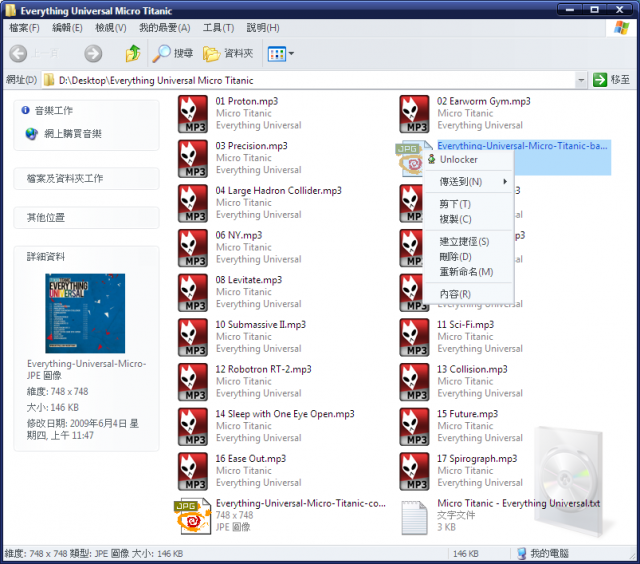Select Copy (複製) in context menu
Screen dimensions: 640x564
tap(468, 219)
